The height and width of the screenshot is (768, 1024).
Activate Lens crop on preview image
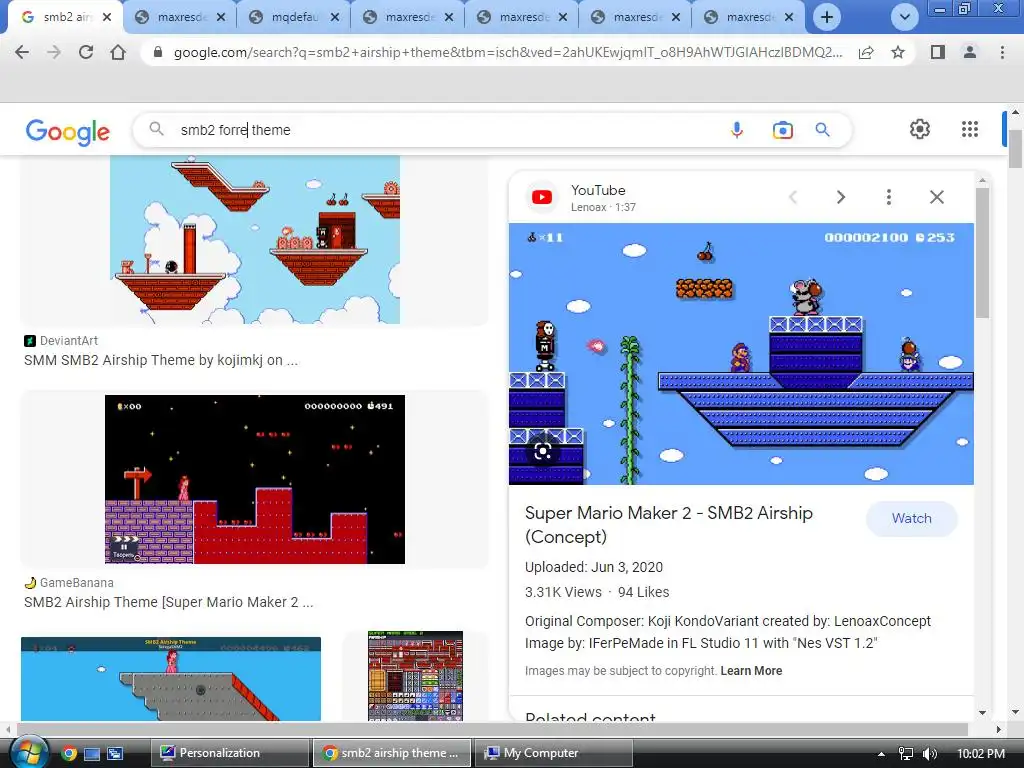click(x=543, y=451)
